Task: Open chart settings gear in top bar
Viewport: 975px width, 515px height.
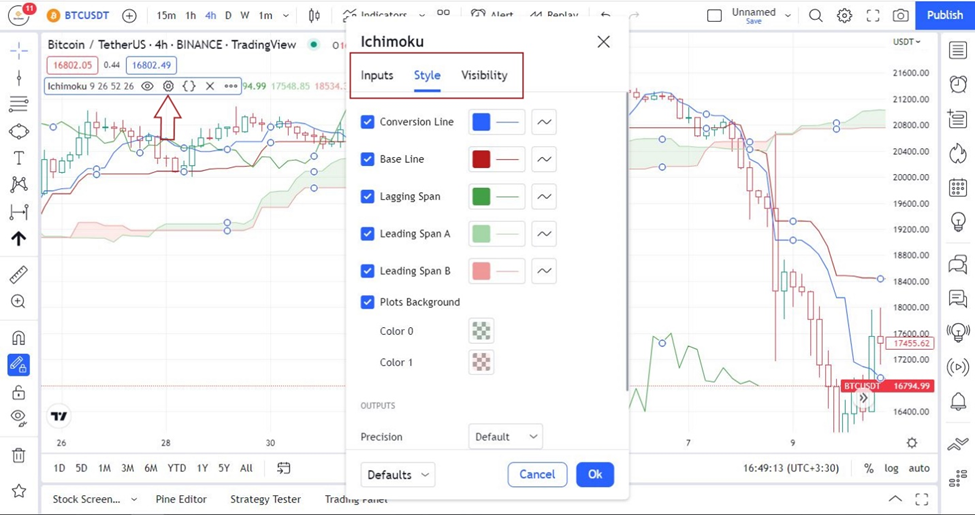Action: coord(844,16)
